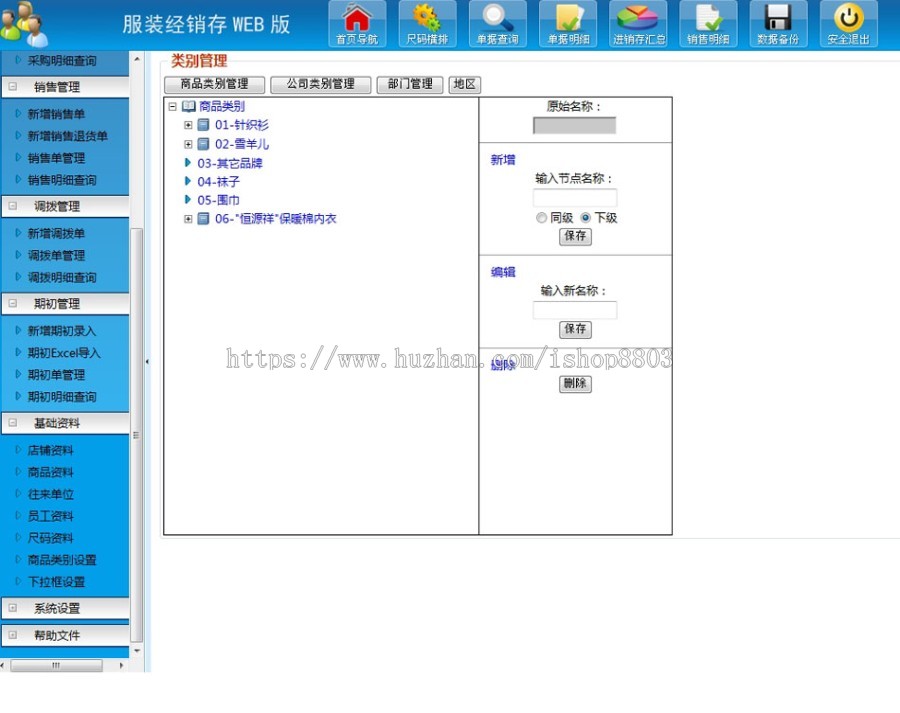Click the book icon beside 06-"恒源祥"保暖棉内衣
The width and height of the screenshot is (900, 713).
pyautogui.click(x=203, y=219)
